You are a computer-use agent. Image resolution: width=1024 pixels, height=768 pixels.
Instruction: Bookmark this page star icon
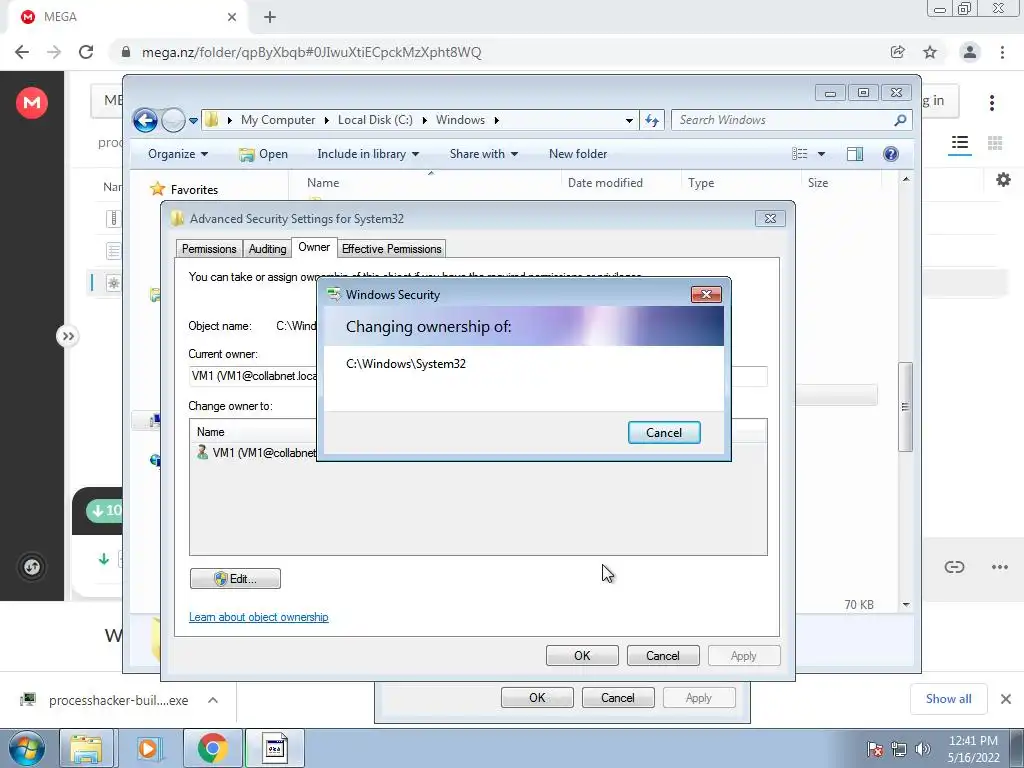[930, 52]
